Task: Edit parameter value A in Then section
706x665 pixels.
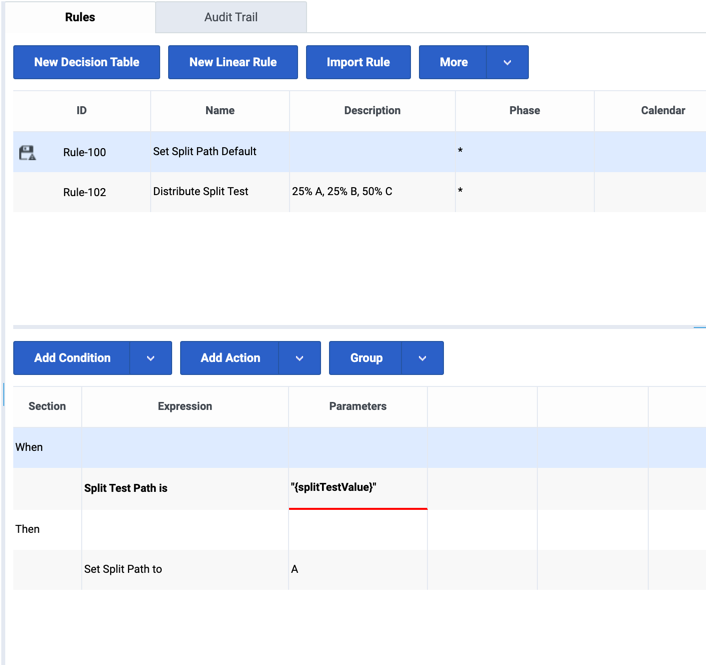Action: [x=357, y=569]
